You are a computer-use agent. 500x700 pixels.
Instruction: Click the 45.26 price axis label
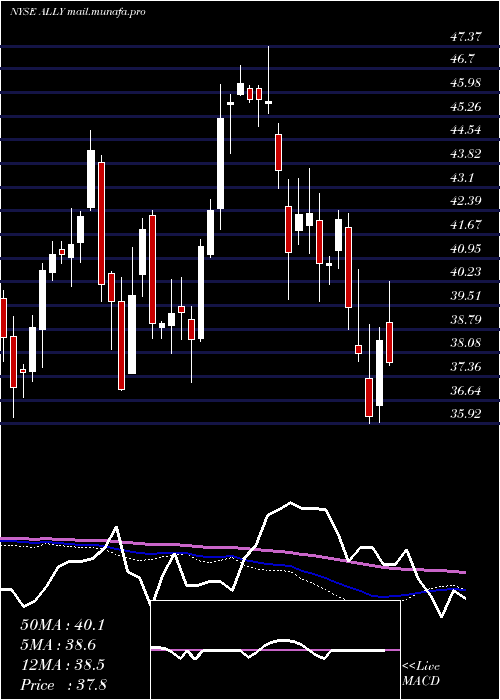466,106
